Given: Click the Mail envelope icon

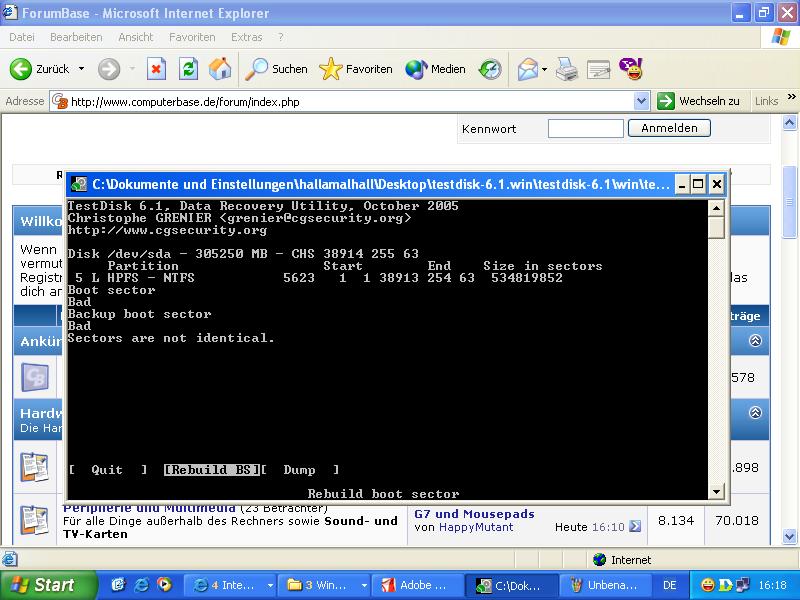Looking at the screenshot, I should 528,69.
